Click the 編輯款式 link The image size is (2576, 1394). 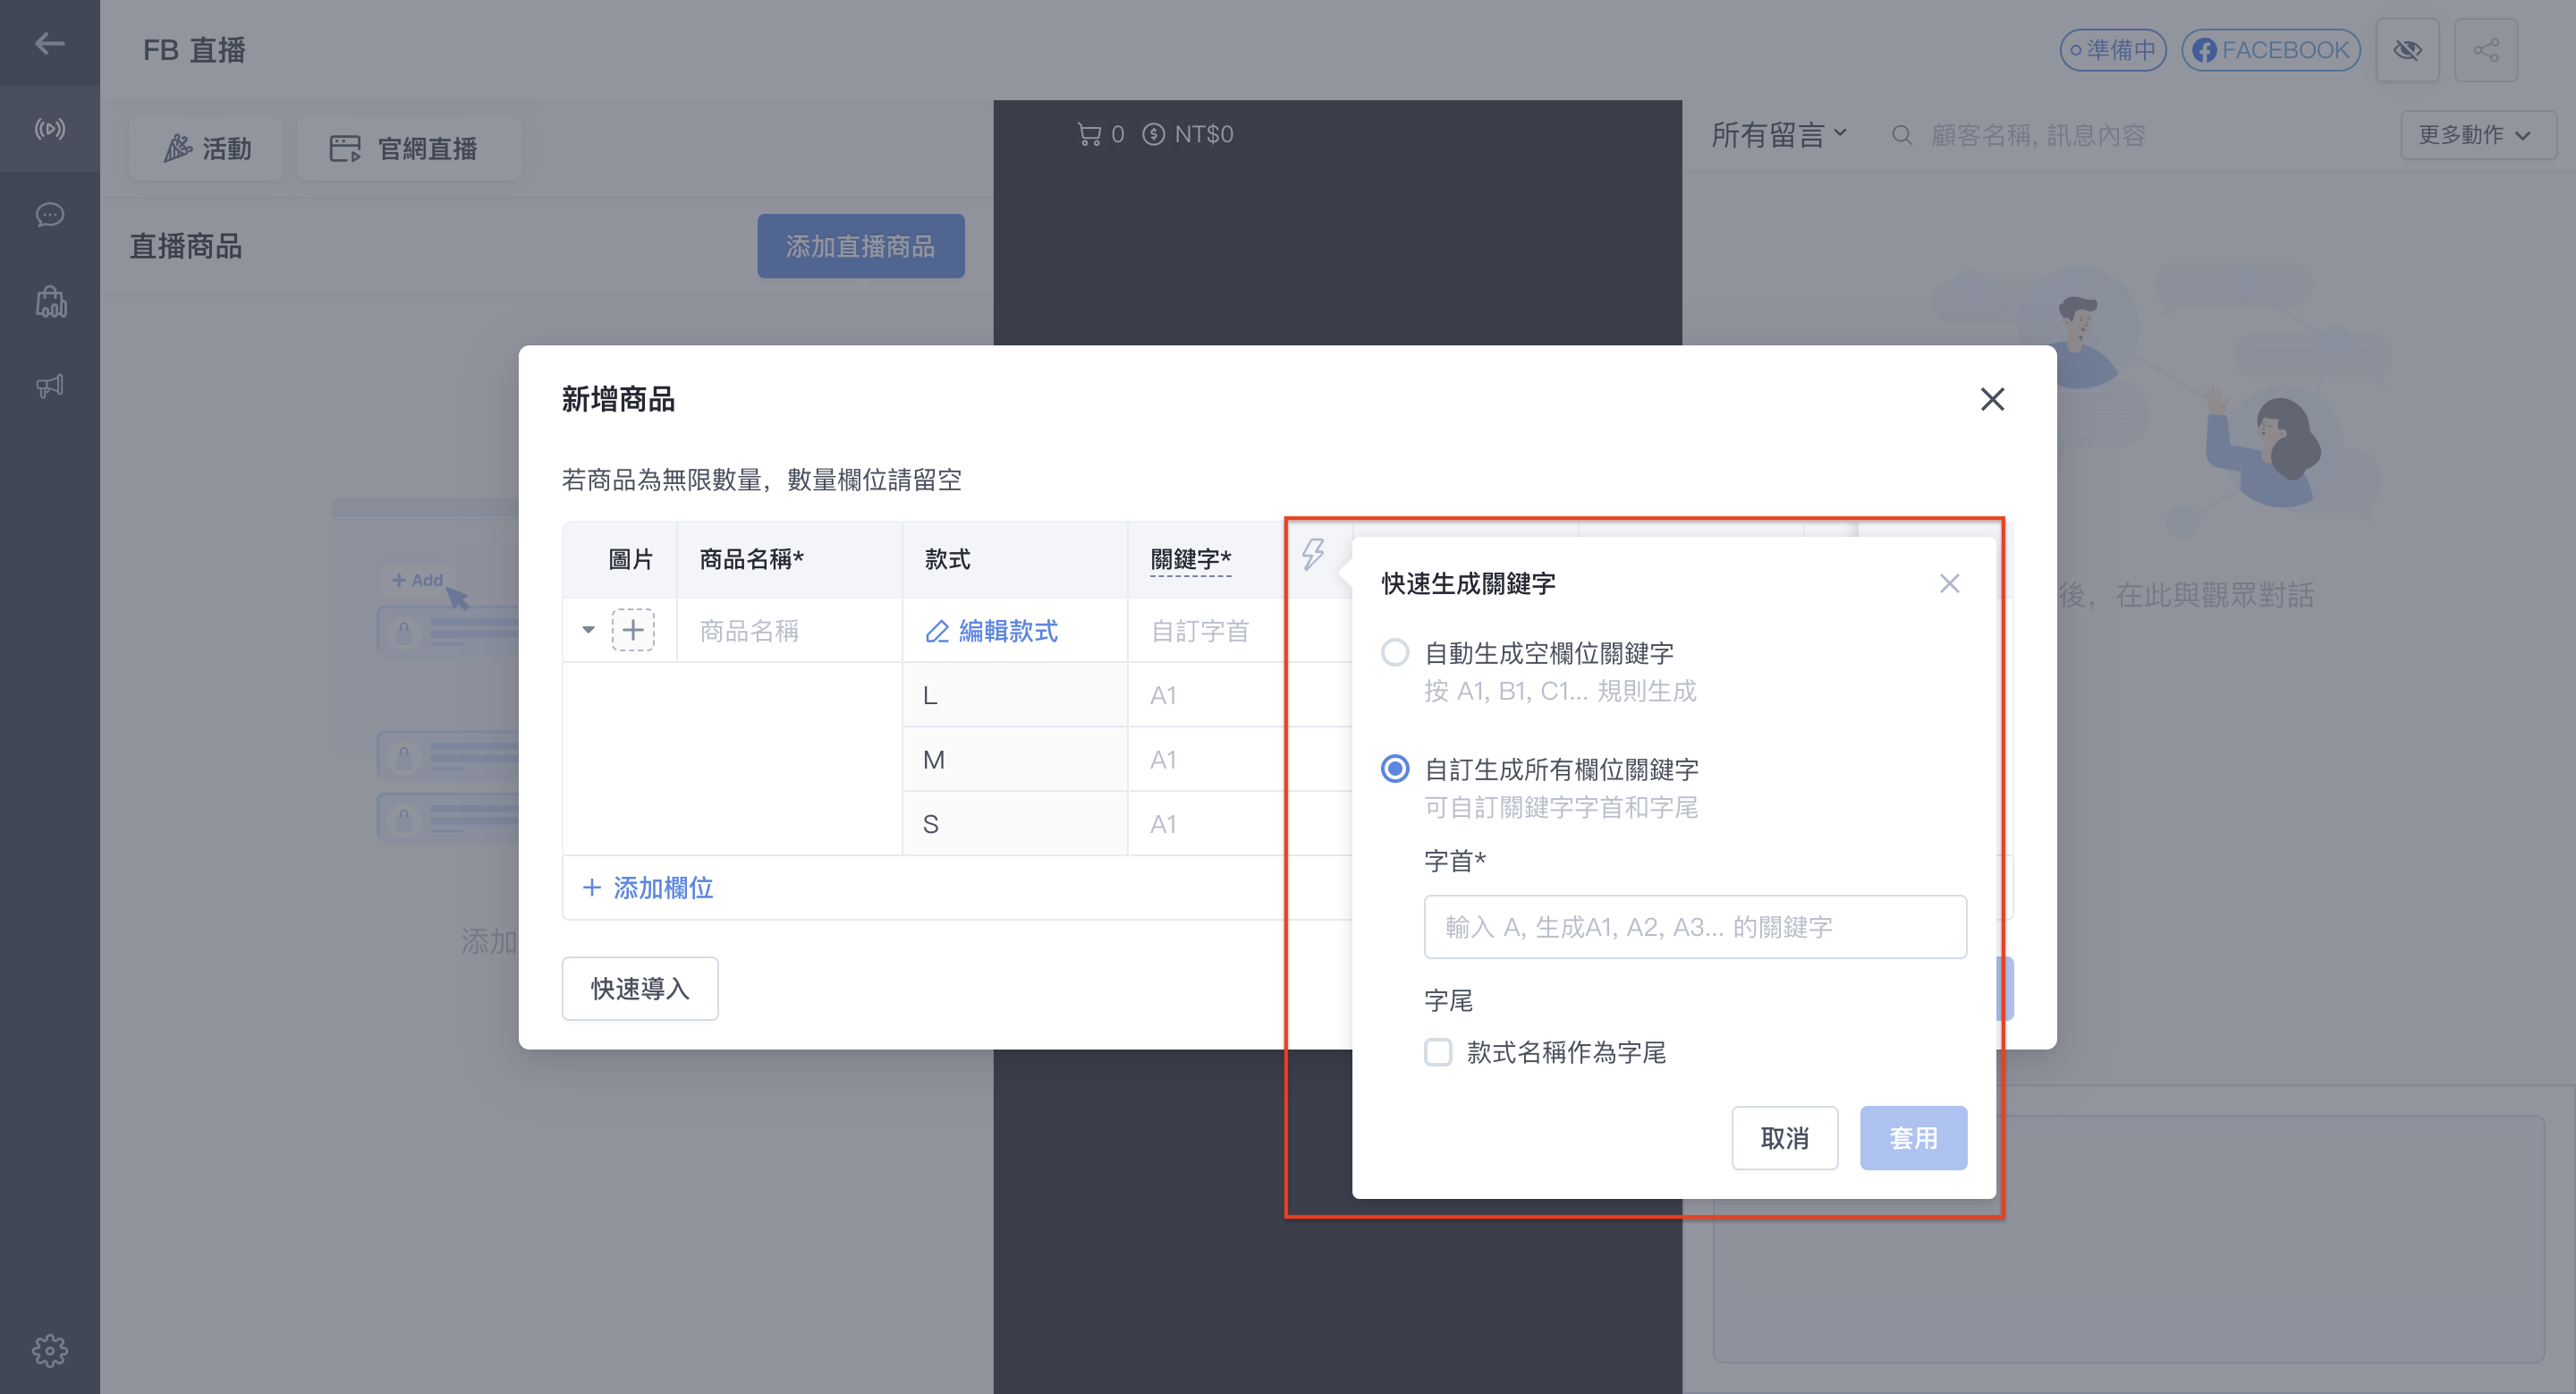(x=992, y=631)
